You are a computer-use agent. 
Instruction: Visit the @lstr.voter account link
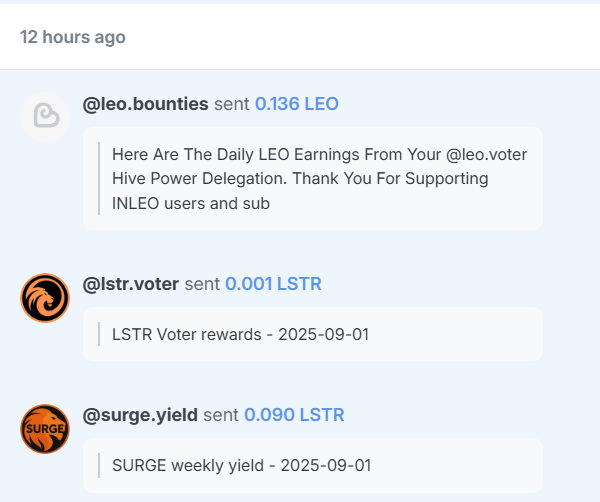[x=131, y=284]
